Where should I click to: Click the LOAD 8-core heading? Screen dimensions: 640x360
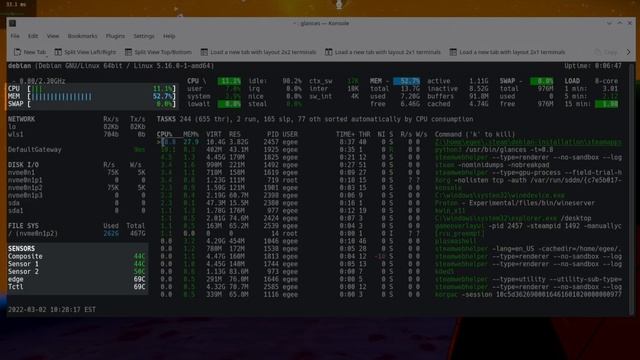[591, 81]
